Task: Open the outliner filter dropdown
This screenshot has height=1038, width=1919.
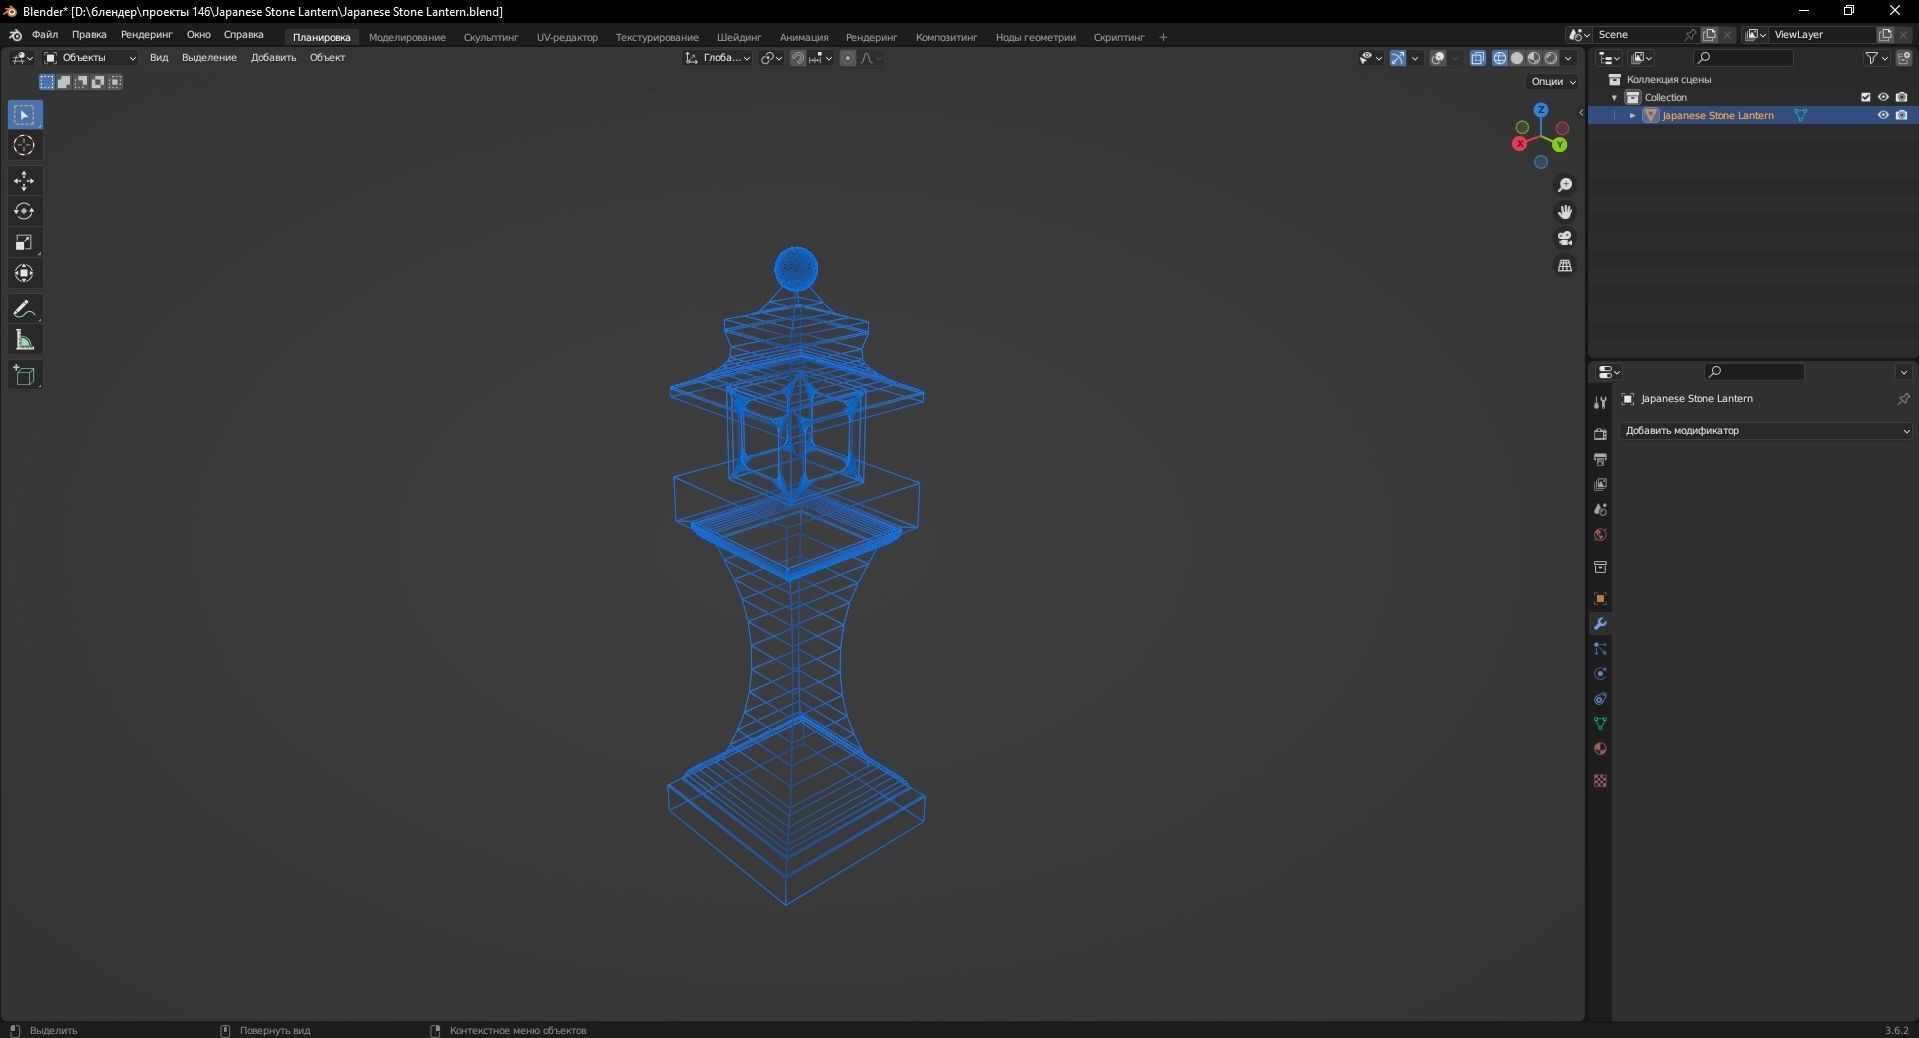Action: 1876,58
